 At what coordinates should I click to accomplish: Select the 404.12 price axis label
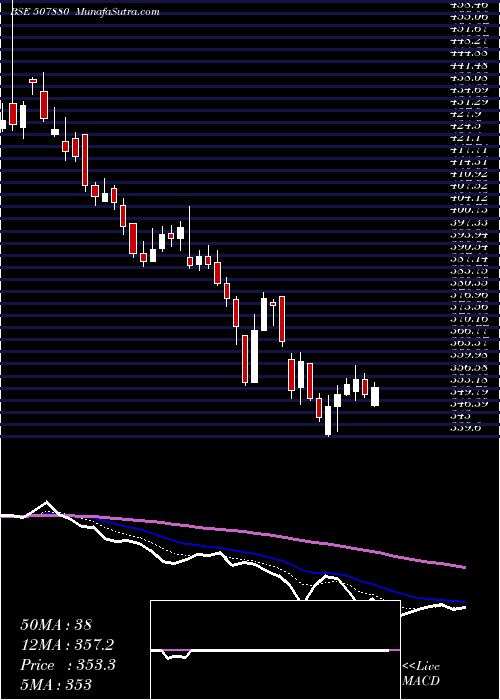click(469, 198)
